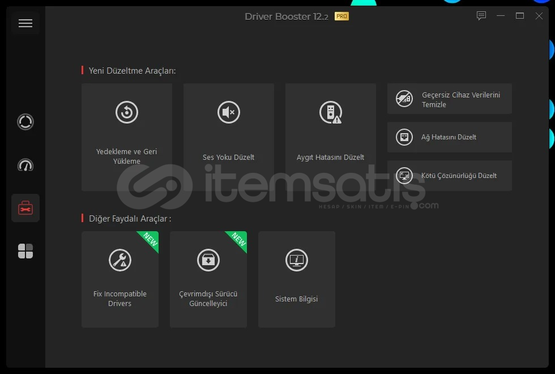Click the backup restore circular arrow icon
Viewport: 555px width, 374px height.
127,112
